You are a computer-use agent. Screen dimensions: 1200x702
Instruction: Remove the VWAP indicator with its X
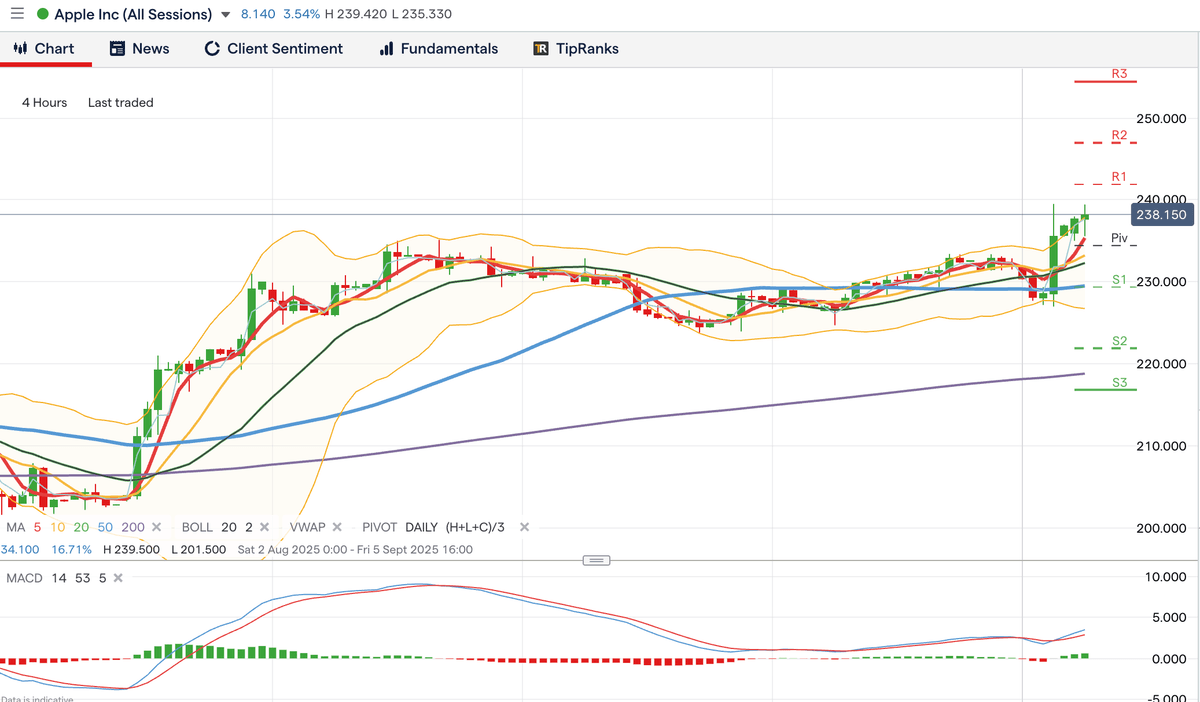(337, 527)
